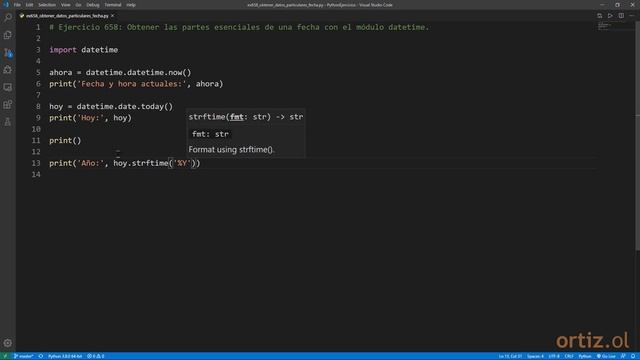Click line number 13 in gutter
This screenshot has width=640, height=360.
pos(36,163)
